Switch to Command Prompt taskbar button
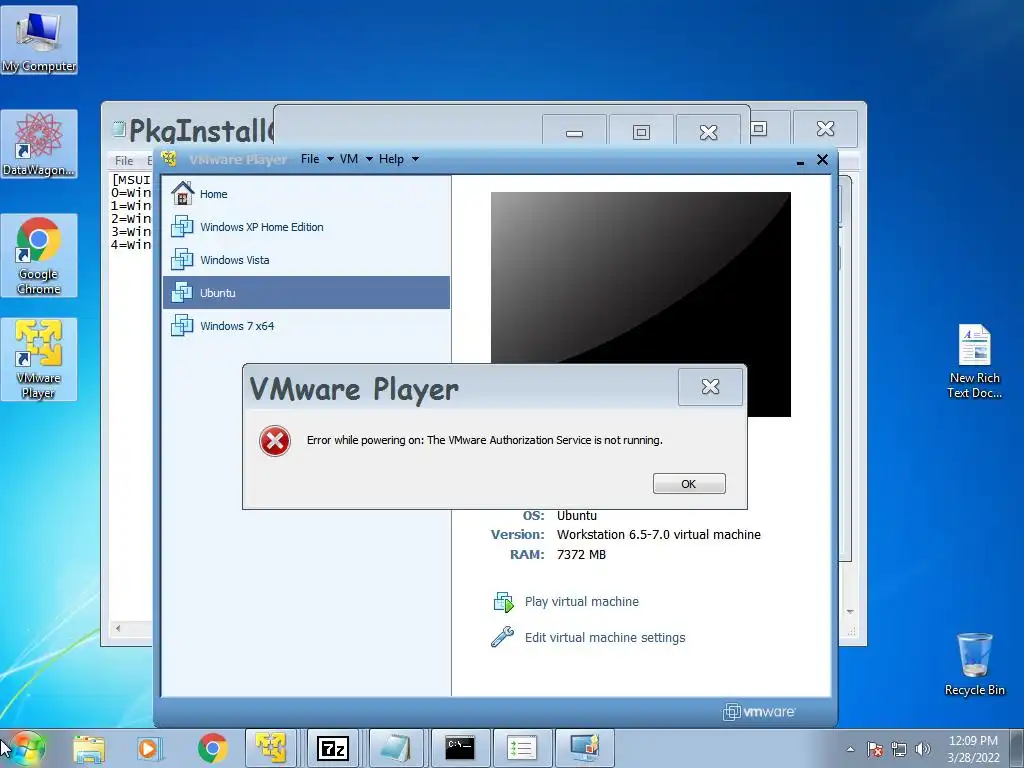The image size is (1024, 768). (460, 748)
